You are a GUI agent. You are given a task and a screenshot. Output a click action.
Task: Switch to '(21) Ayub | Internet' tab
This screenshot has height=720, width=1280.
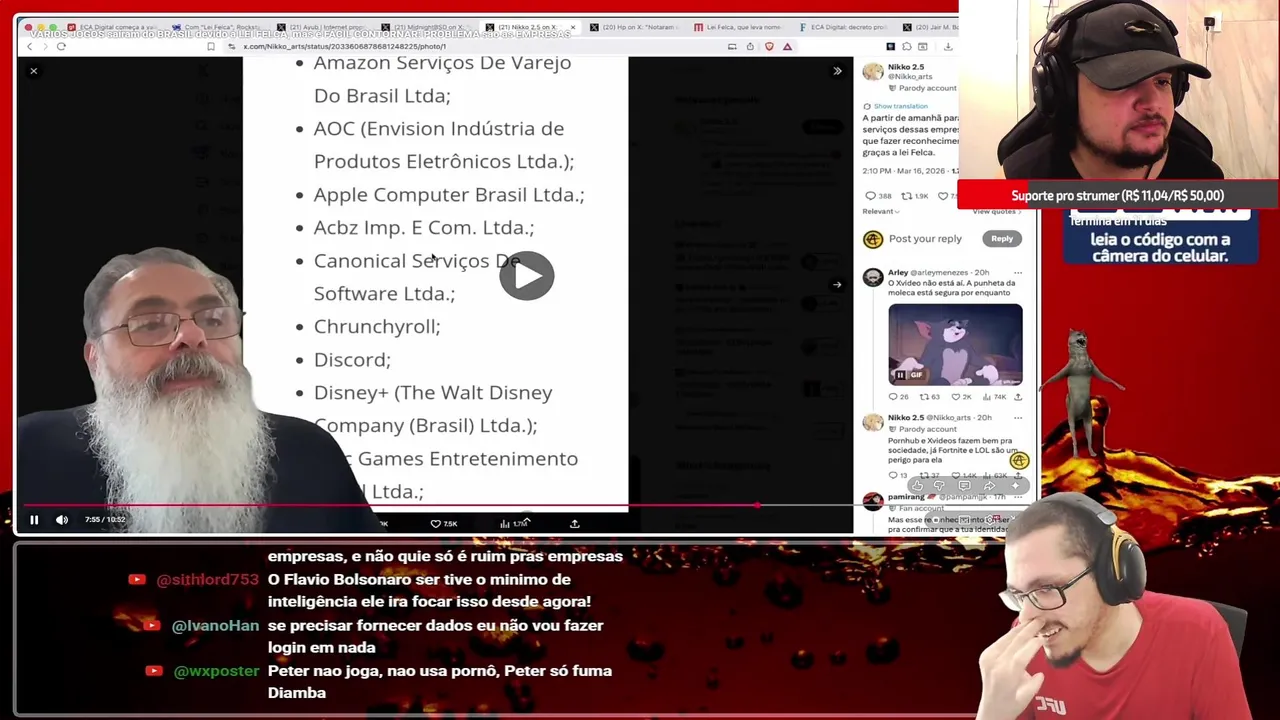(321, 27)
